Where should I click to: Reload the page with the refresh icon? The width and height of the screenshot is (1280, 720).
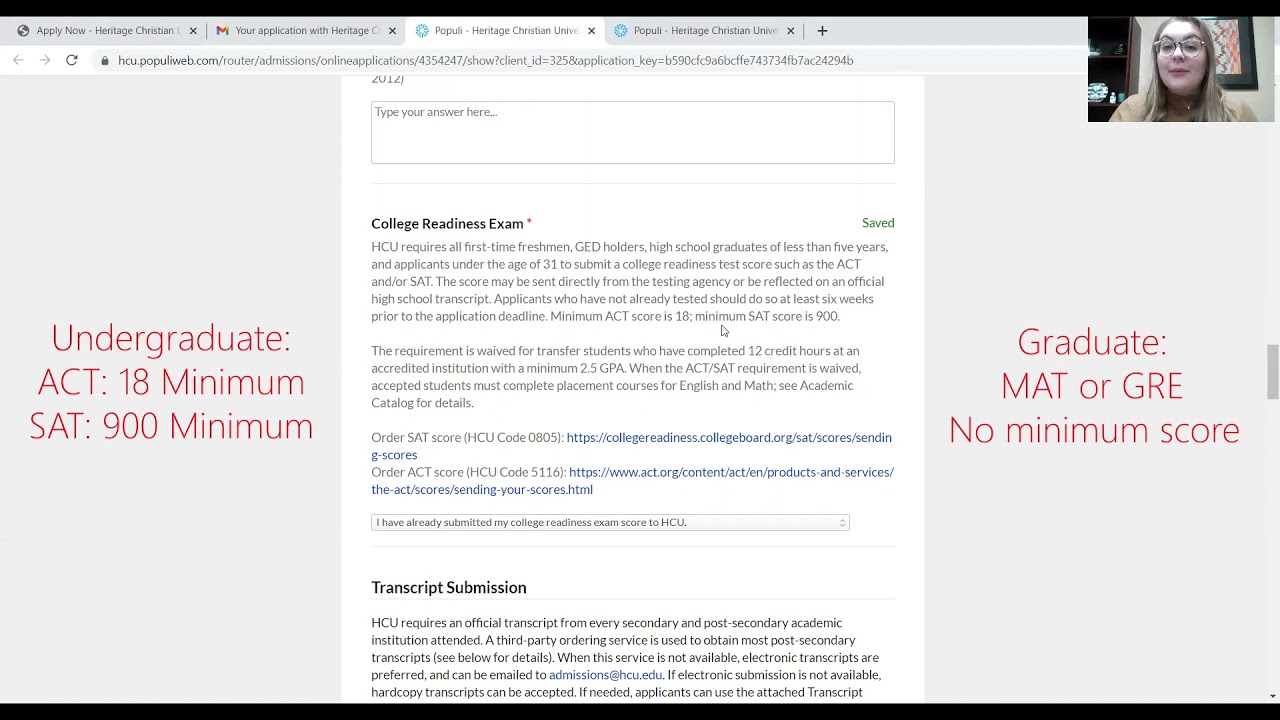[72, 60]
